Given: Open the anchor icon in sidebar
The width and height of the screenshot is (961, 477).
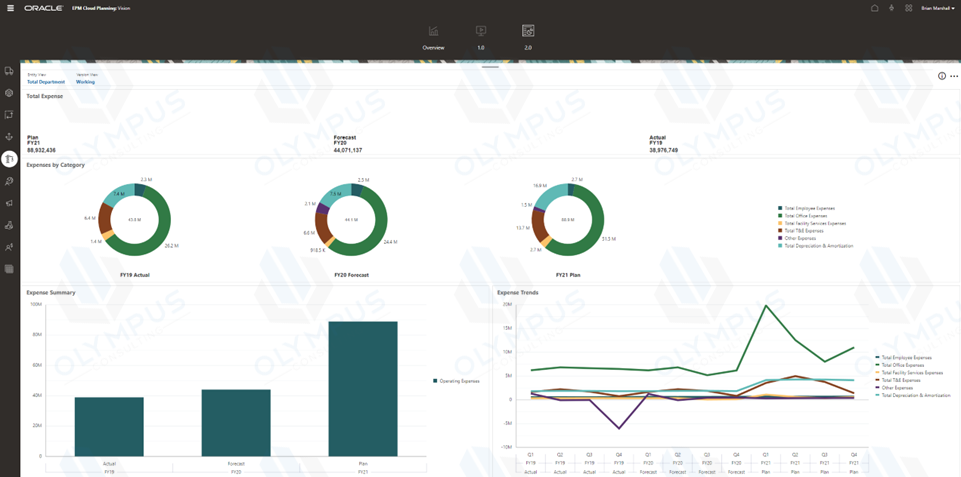Looking at the screenshot, I should pyautogui.click(x=9, y=137).
